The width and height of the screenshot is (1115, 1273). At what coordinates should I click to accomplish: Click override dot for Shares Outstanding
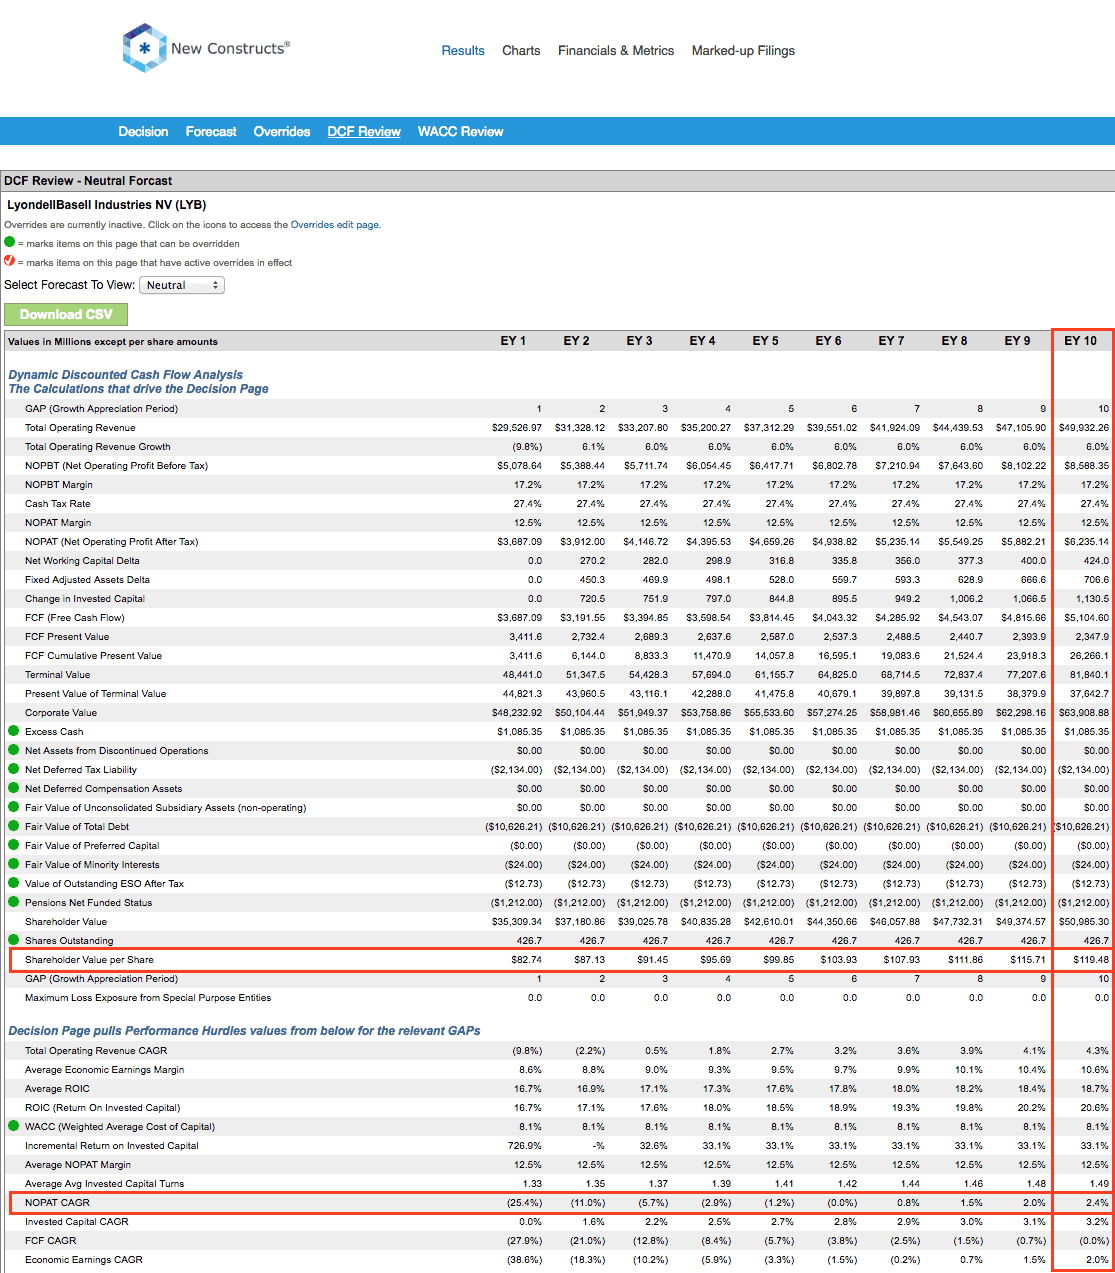tap(13, 940)
